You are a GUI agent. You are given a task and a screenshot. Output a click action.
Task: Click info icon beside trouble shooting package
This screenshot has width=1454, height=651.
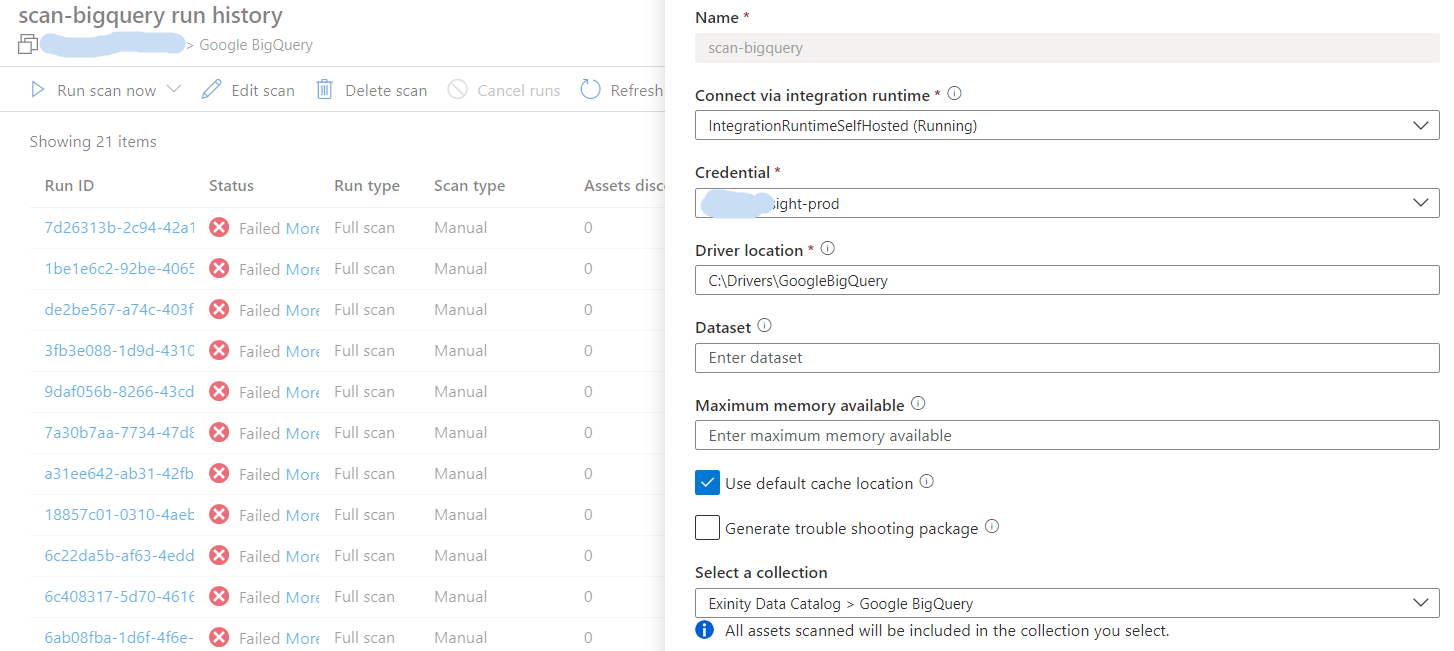tap(992, 526)
